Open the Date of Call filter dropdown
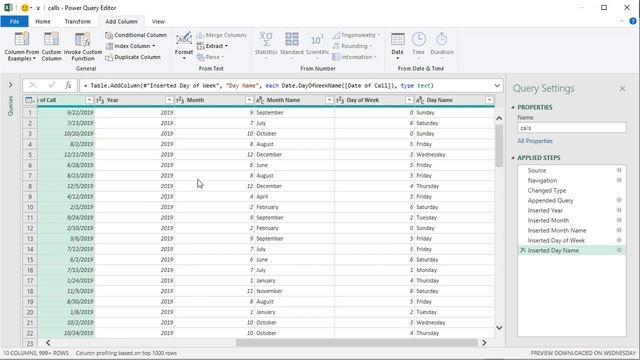Screen dimensions: 640x360 [89, 100]
